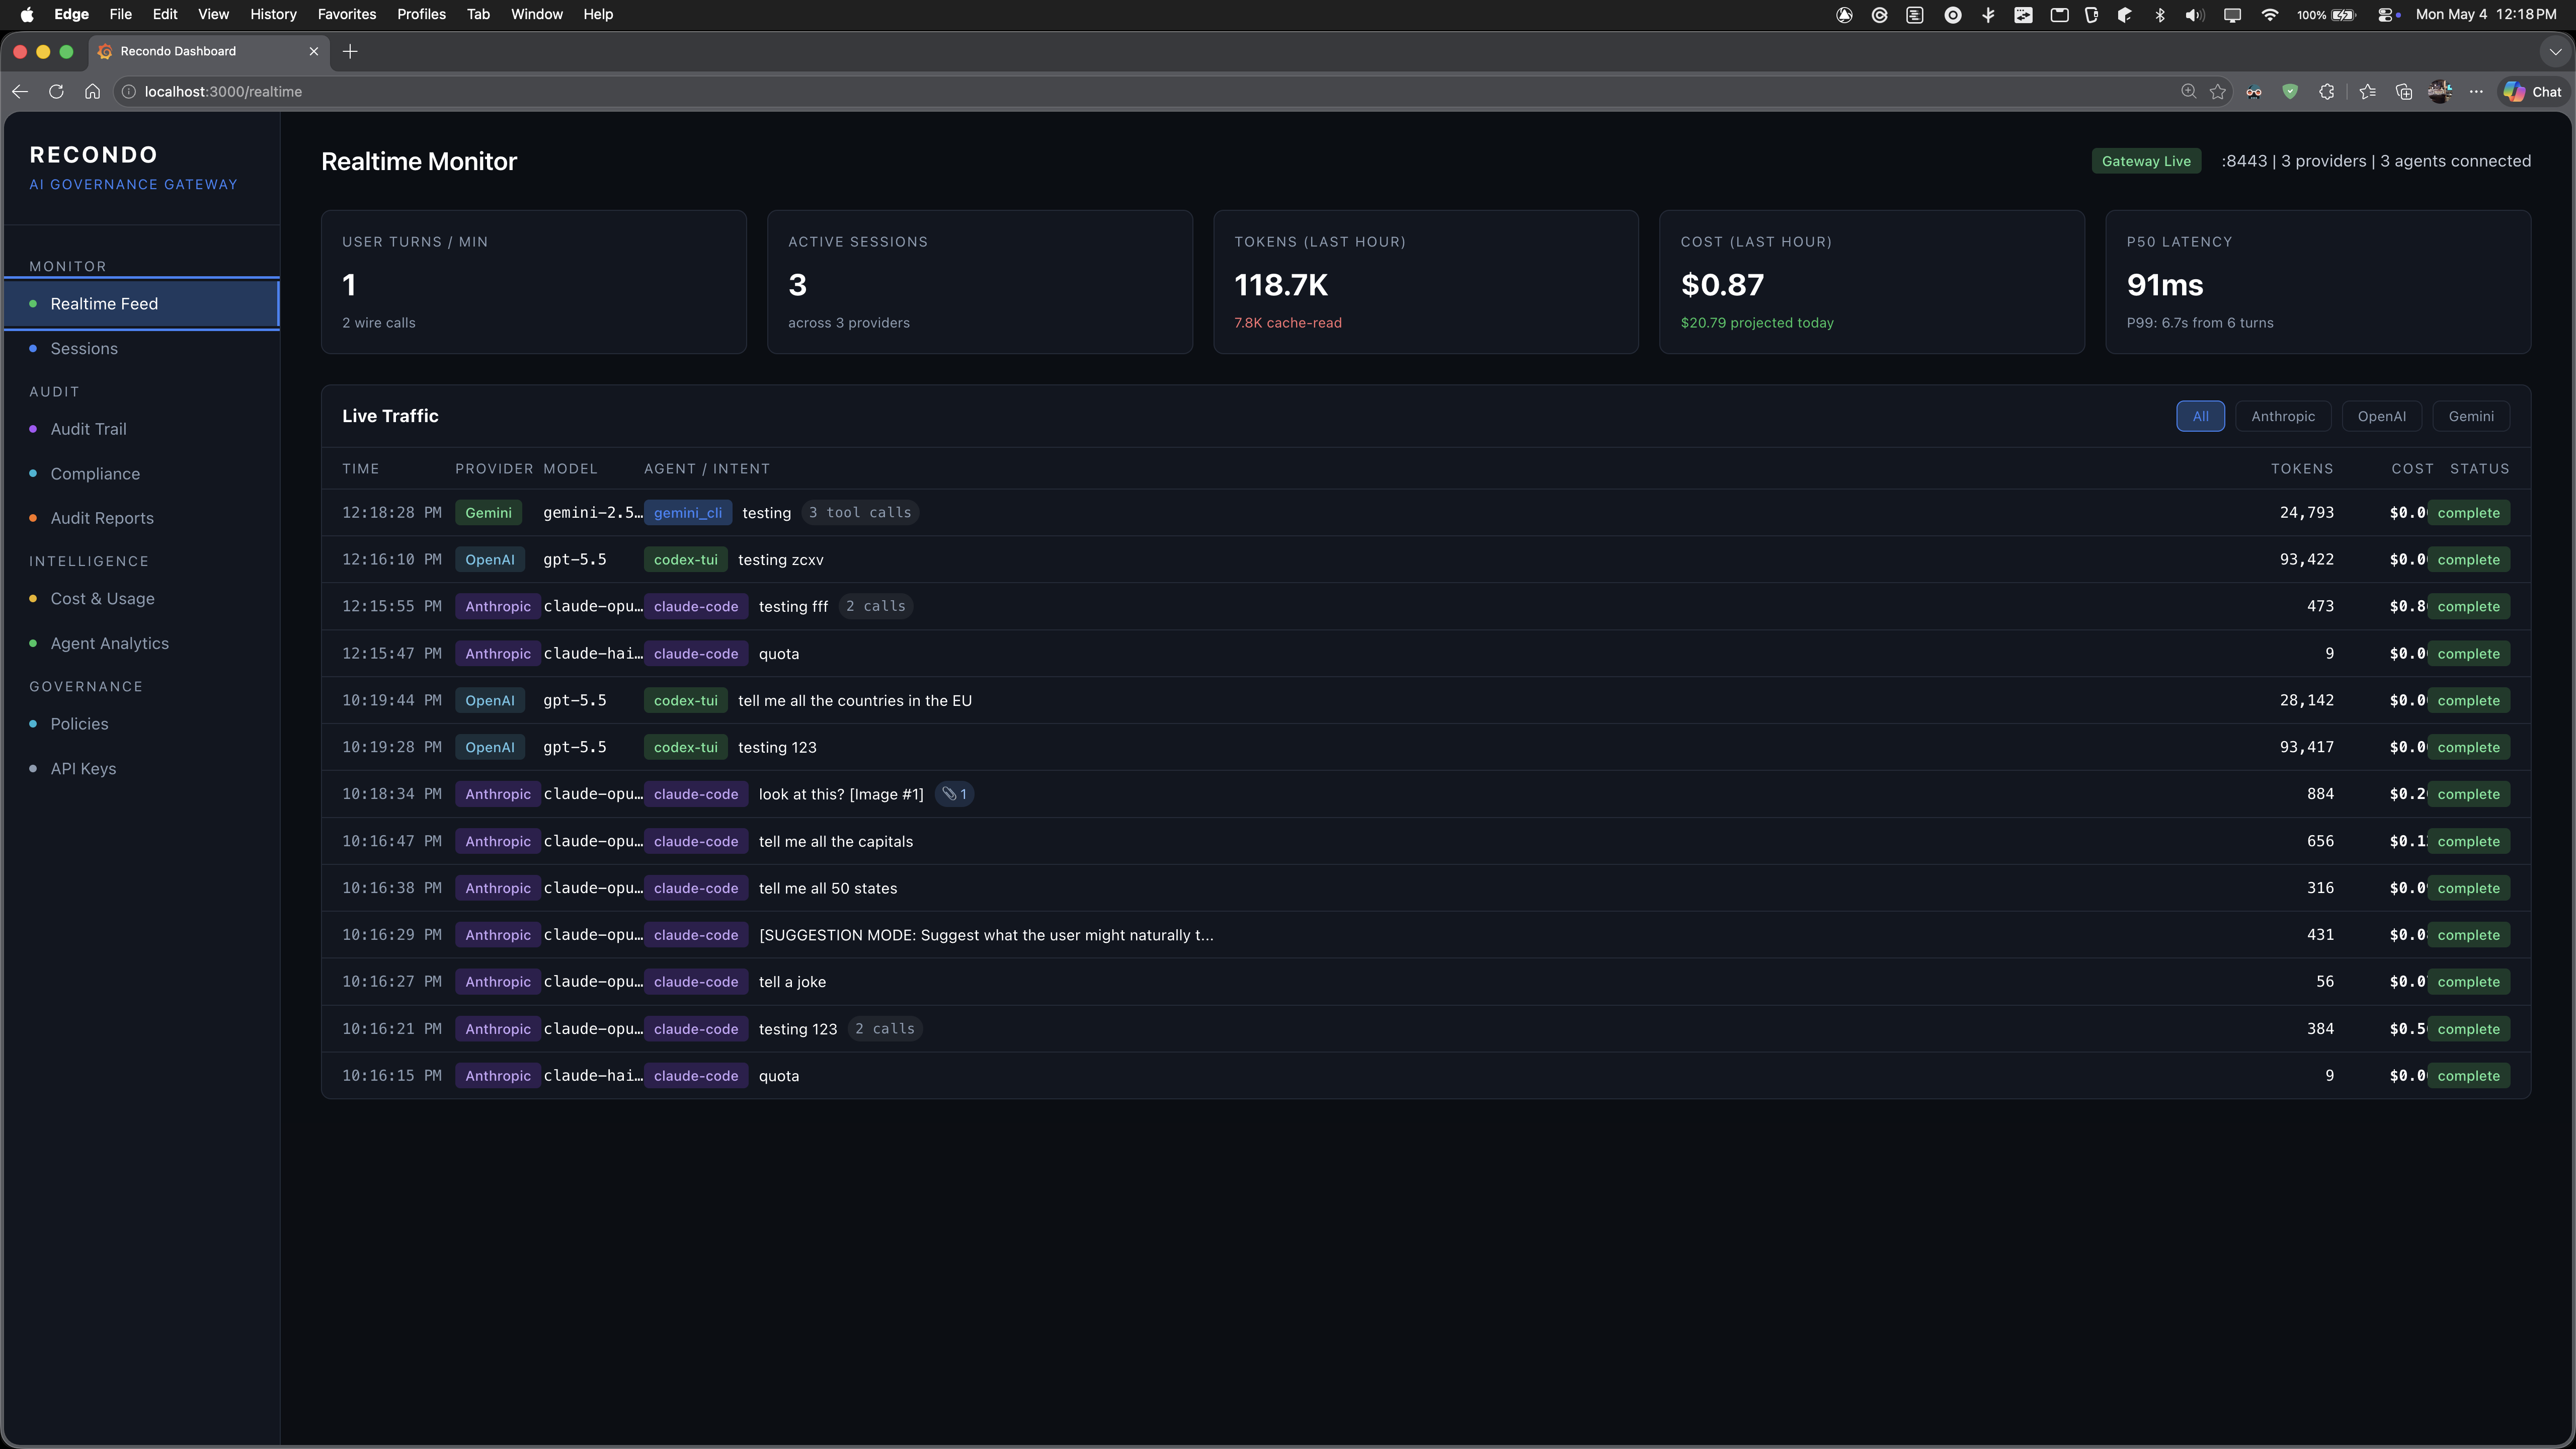The image size is (2576, 1449).
Task: Open the green shield extension icon
Action: click(2290, 91)
